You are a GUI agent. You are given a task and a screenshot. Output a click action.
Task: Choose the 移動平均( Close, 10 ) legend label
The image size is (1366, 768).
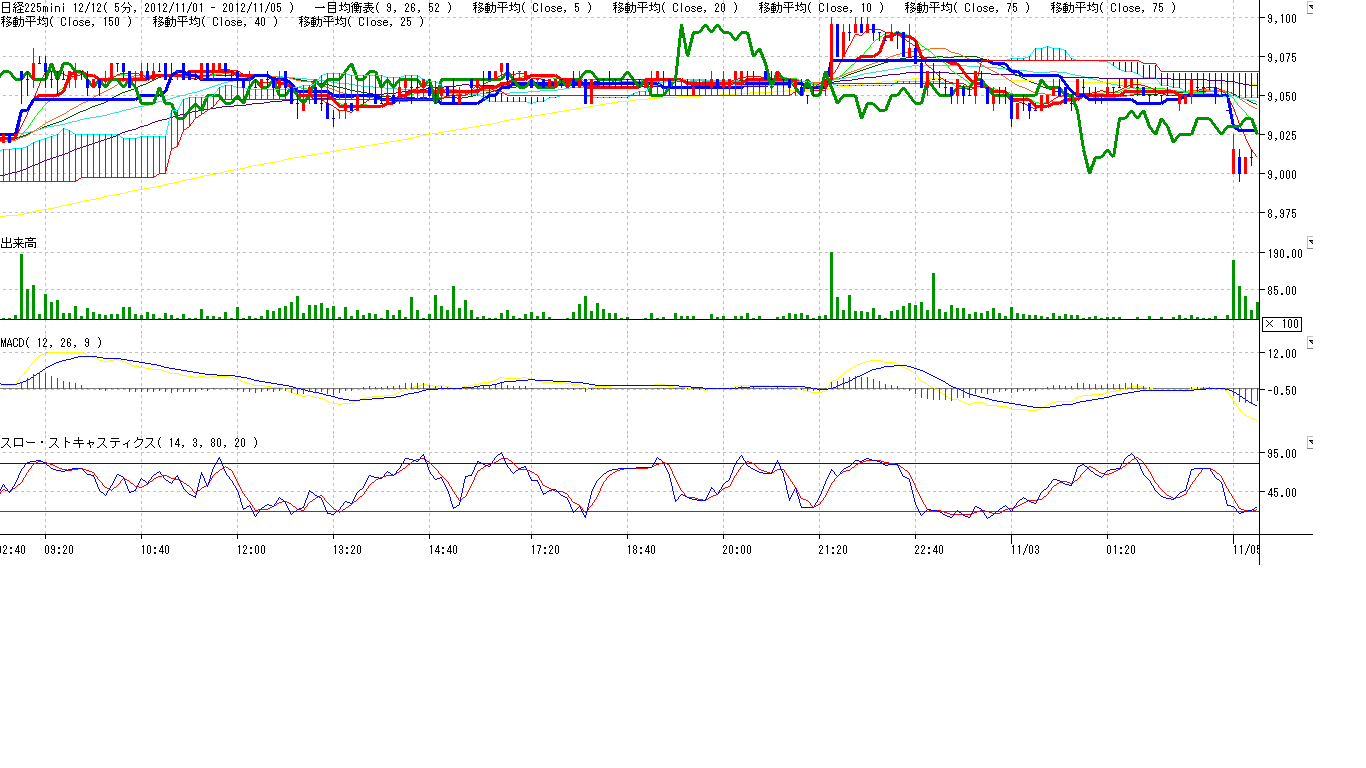point(821,8)
